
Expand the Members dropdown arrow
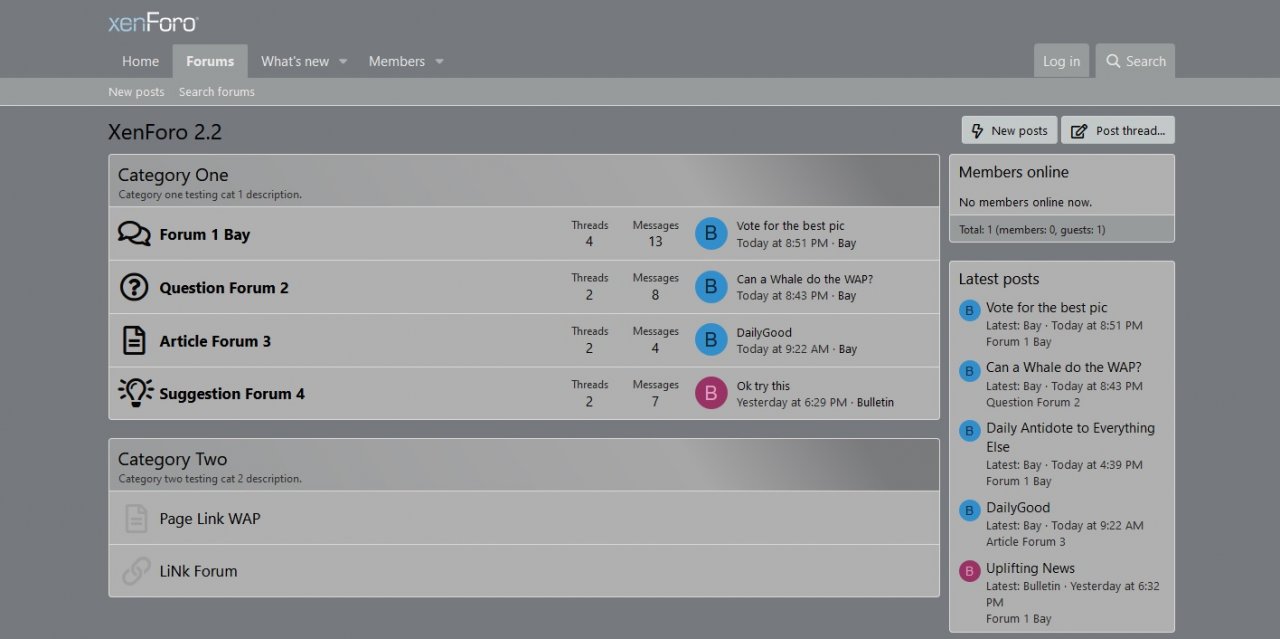pos(439,62)
